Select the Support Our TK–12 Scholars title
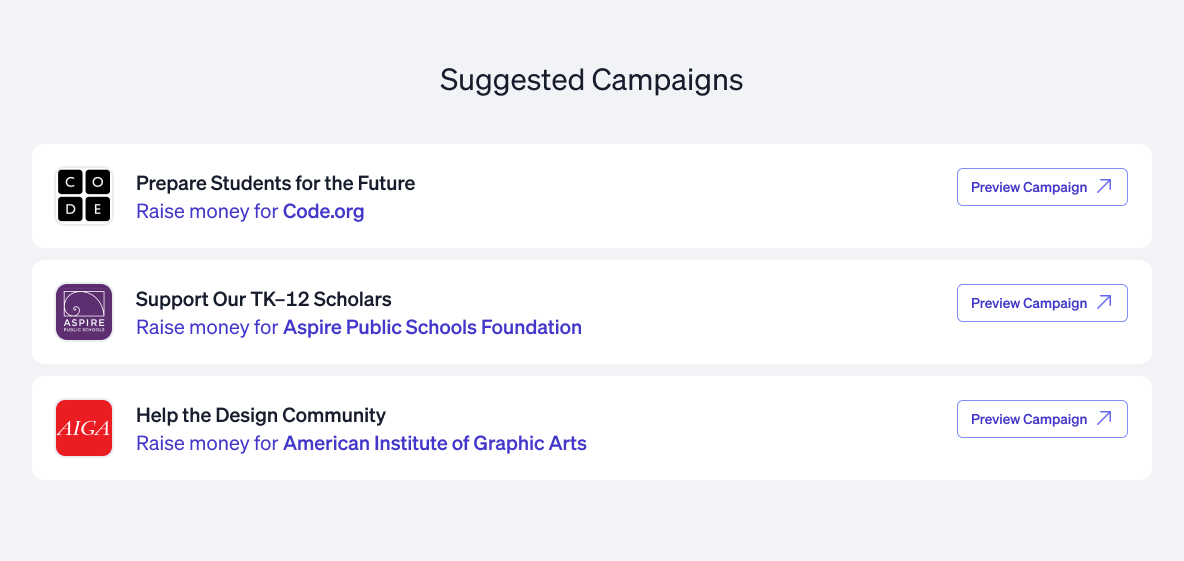This screenshot has width=1184, height=561. 264,300
